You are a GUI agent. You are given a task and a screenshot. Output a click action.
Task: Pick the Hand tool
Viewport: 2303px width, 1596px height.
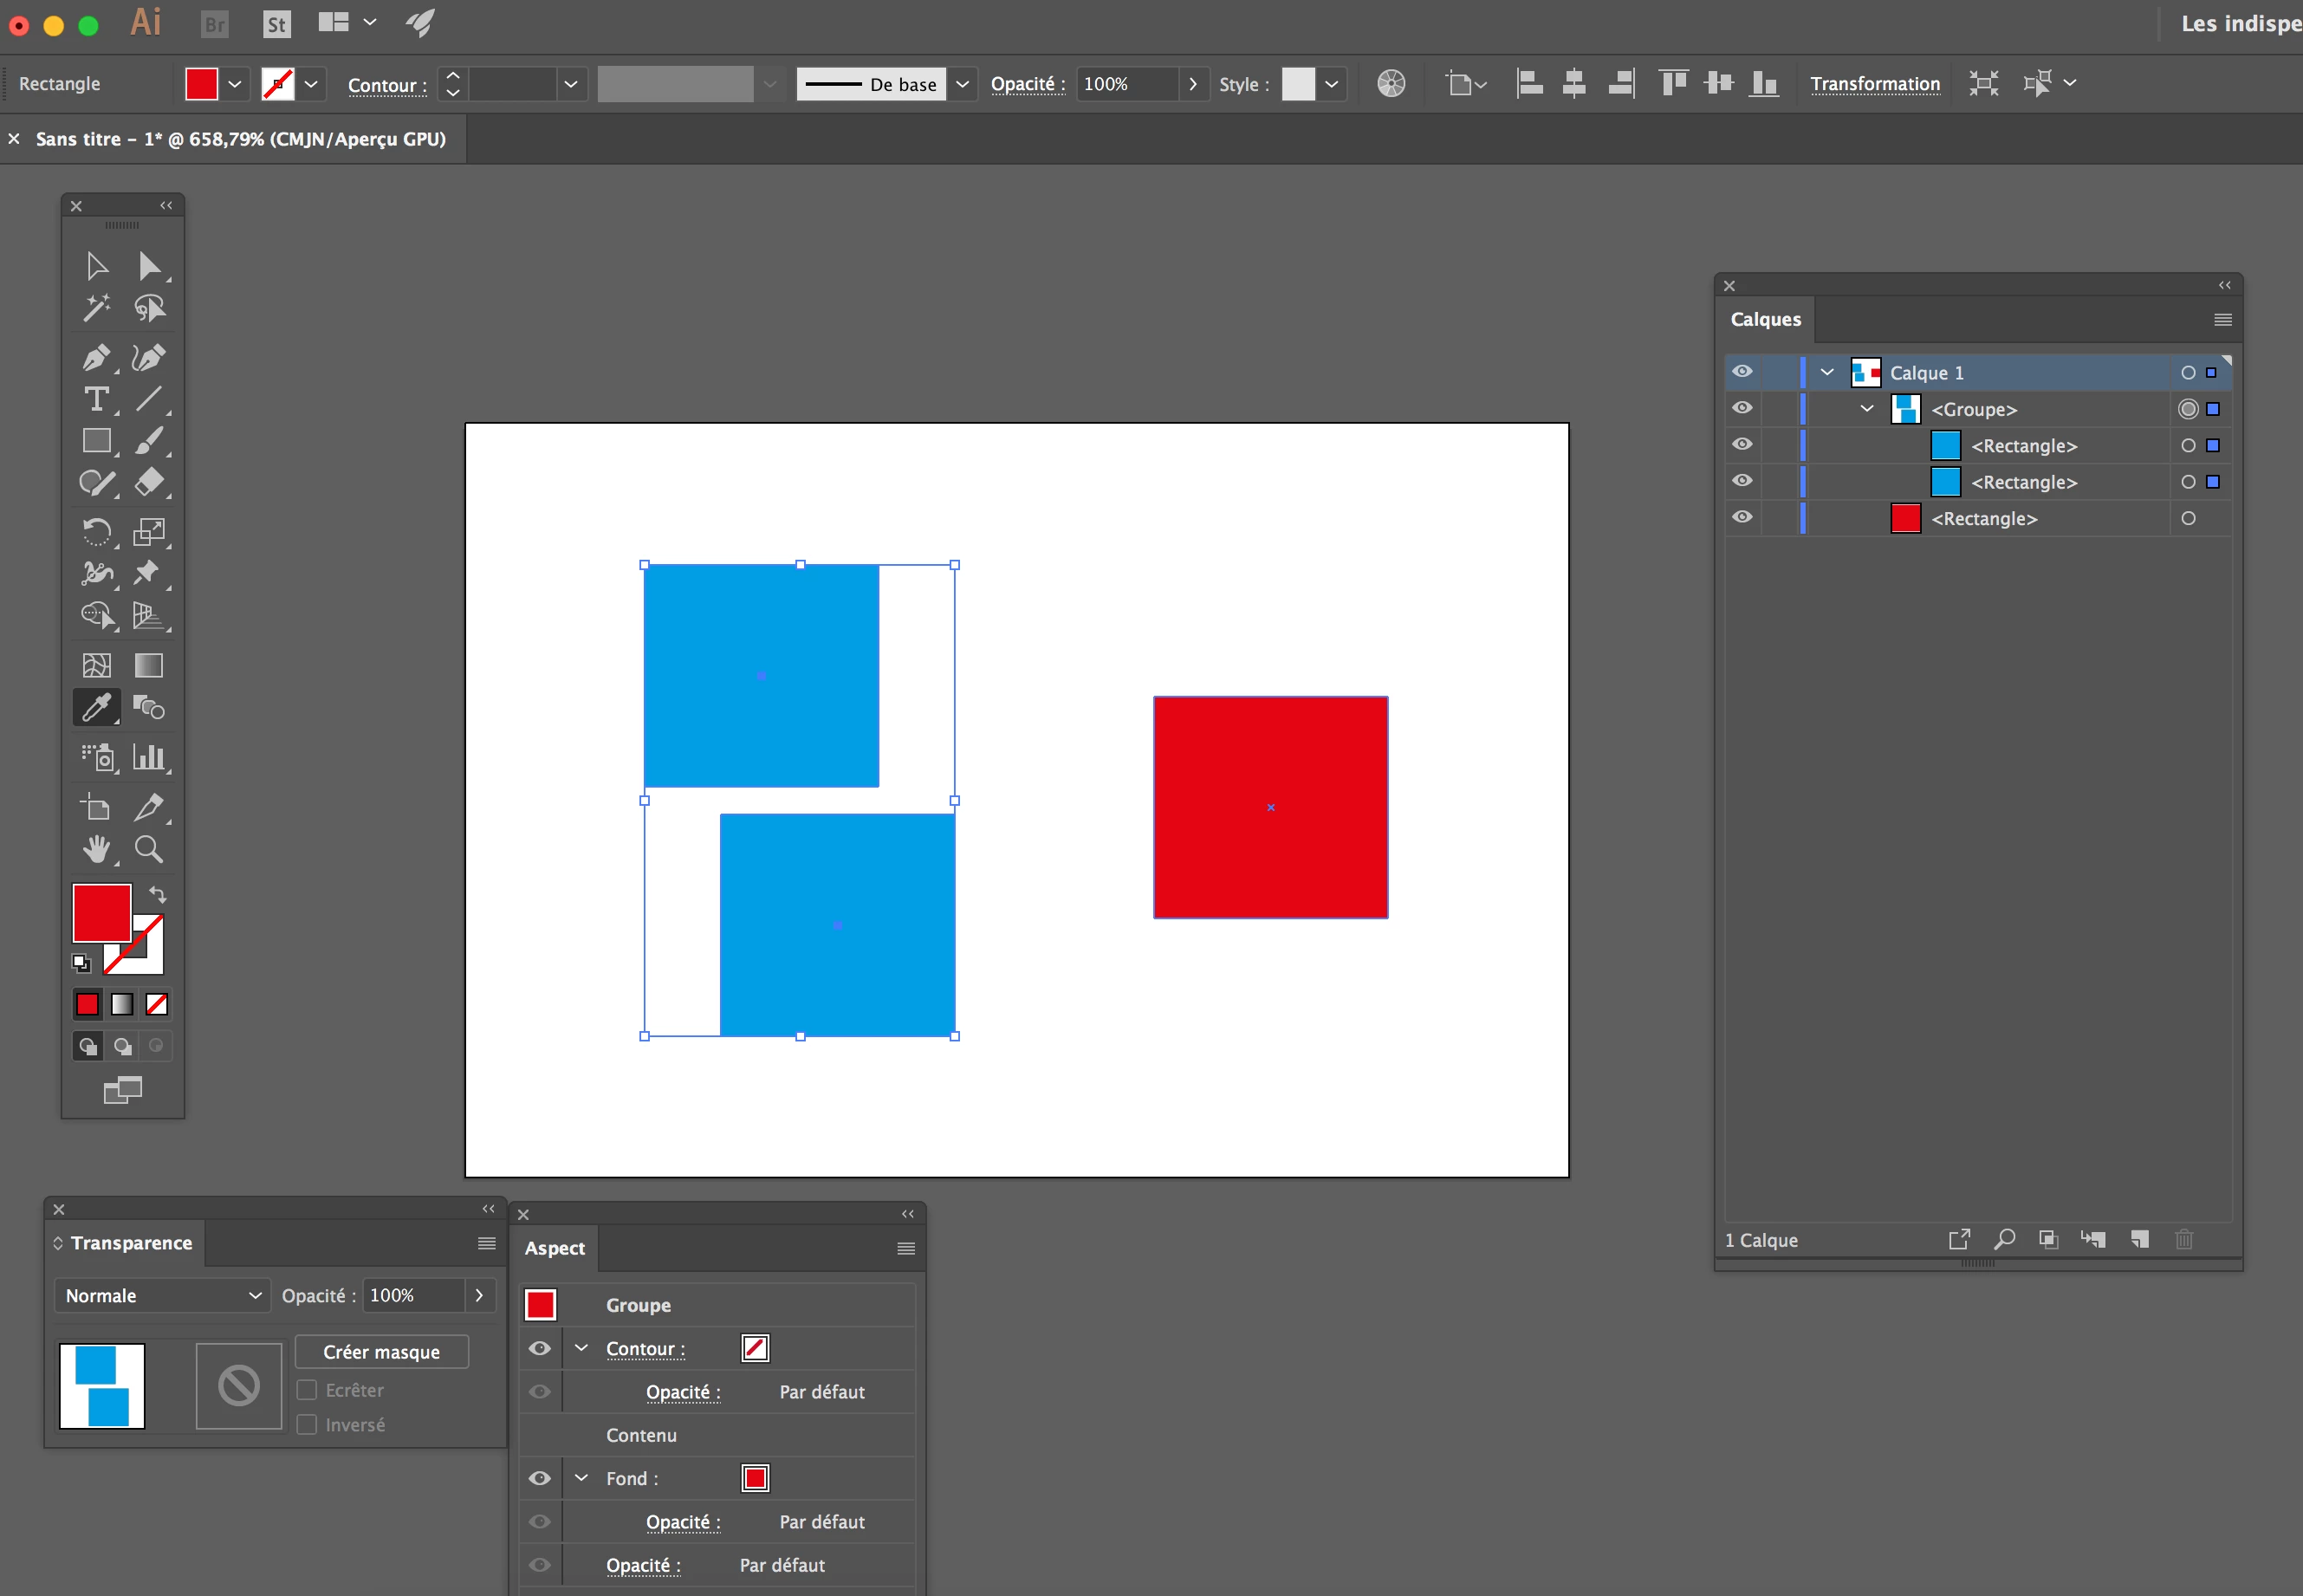(x=96, y=849)
